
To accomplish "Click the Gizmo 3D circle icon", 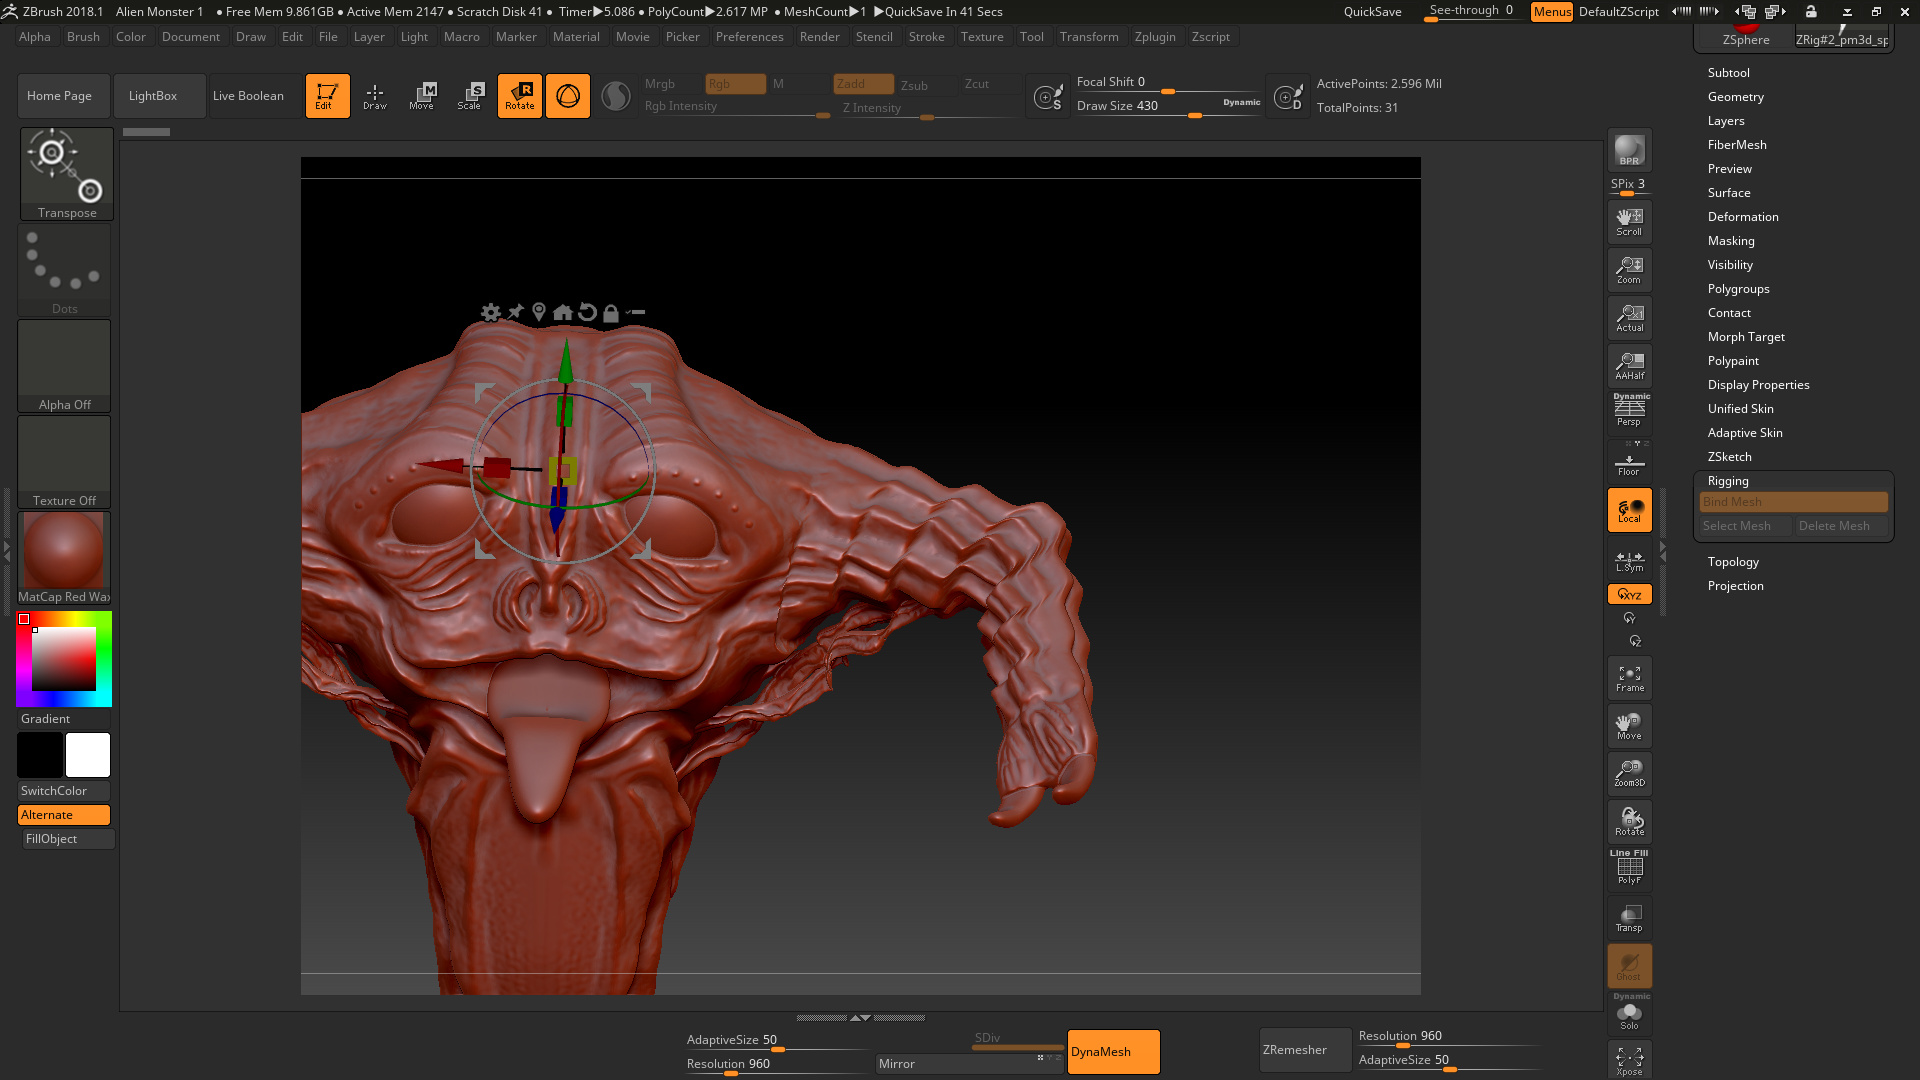I will pos(568,96).
